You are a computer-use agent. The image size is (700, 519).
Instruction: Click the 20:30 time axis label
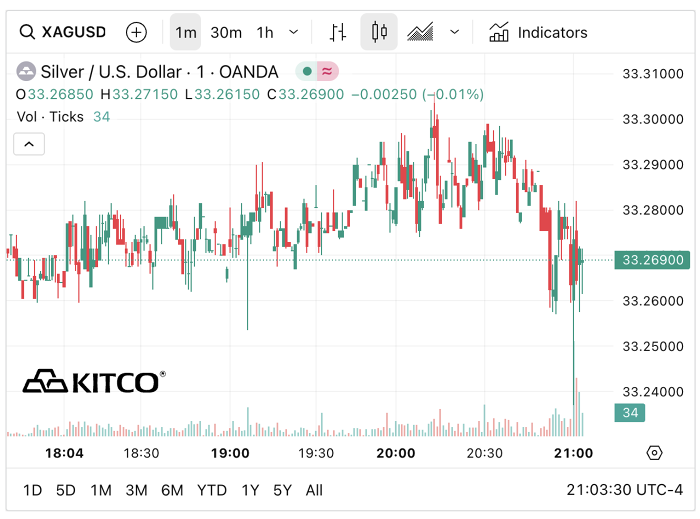[x=484, y=453]
